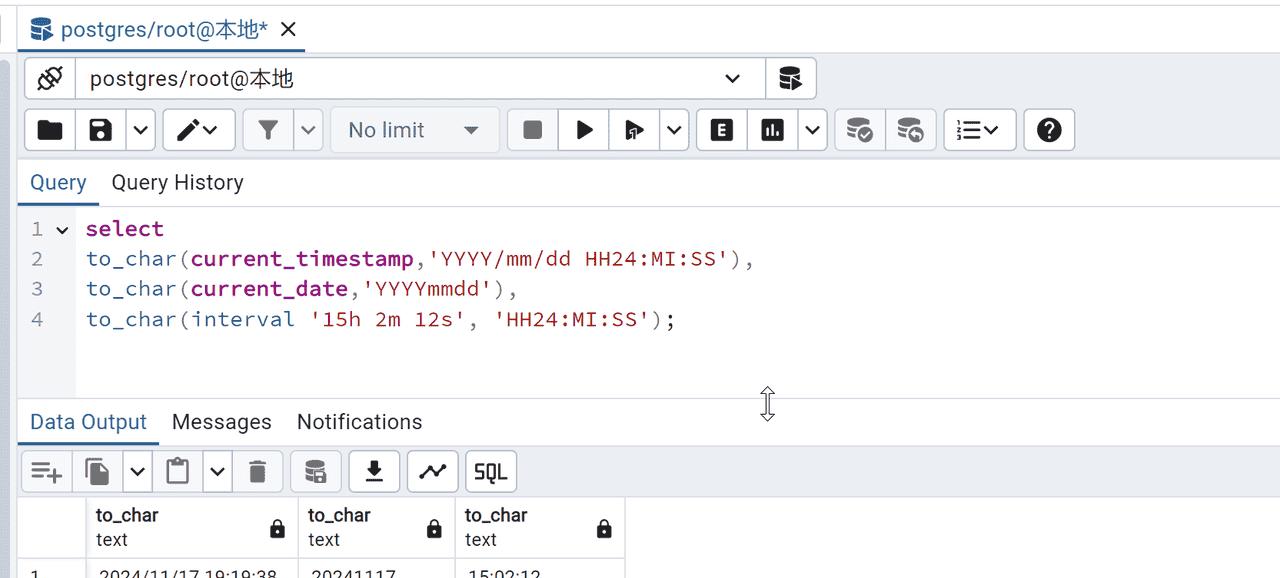This screenshot has height=578, width=1280.
Task: Switch to the Query History tab
Action: [x=178, y=182]
